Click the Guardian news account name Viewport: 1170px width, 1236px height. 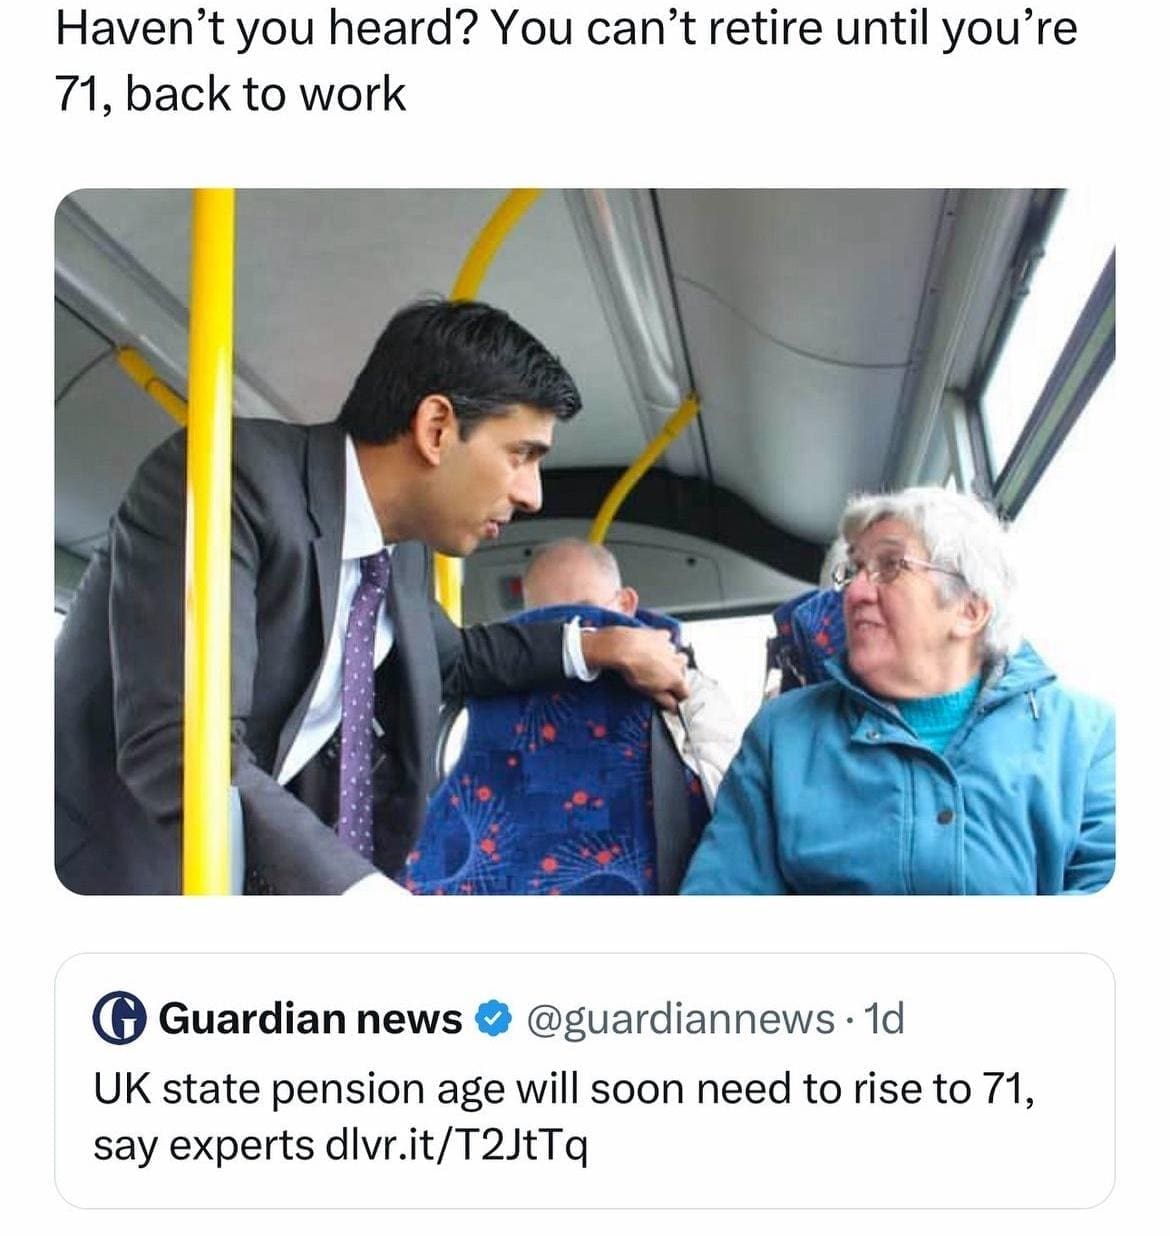pyautogui.click(x=310, y=1018)
